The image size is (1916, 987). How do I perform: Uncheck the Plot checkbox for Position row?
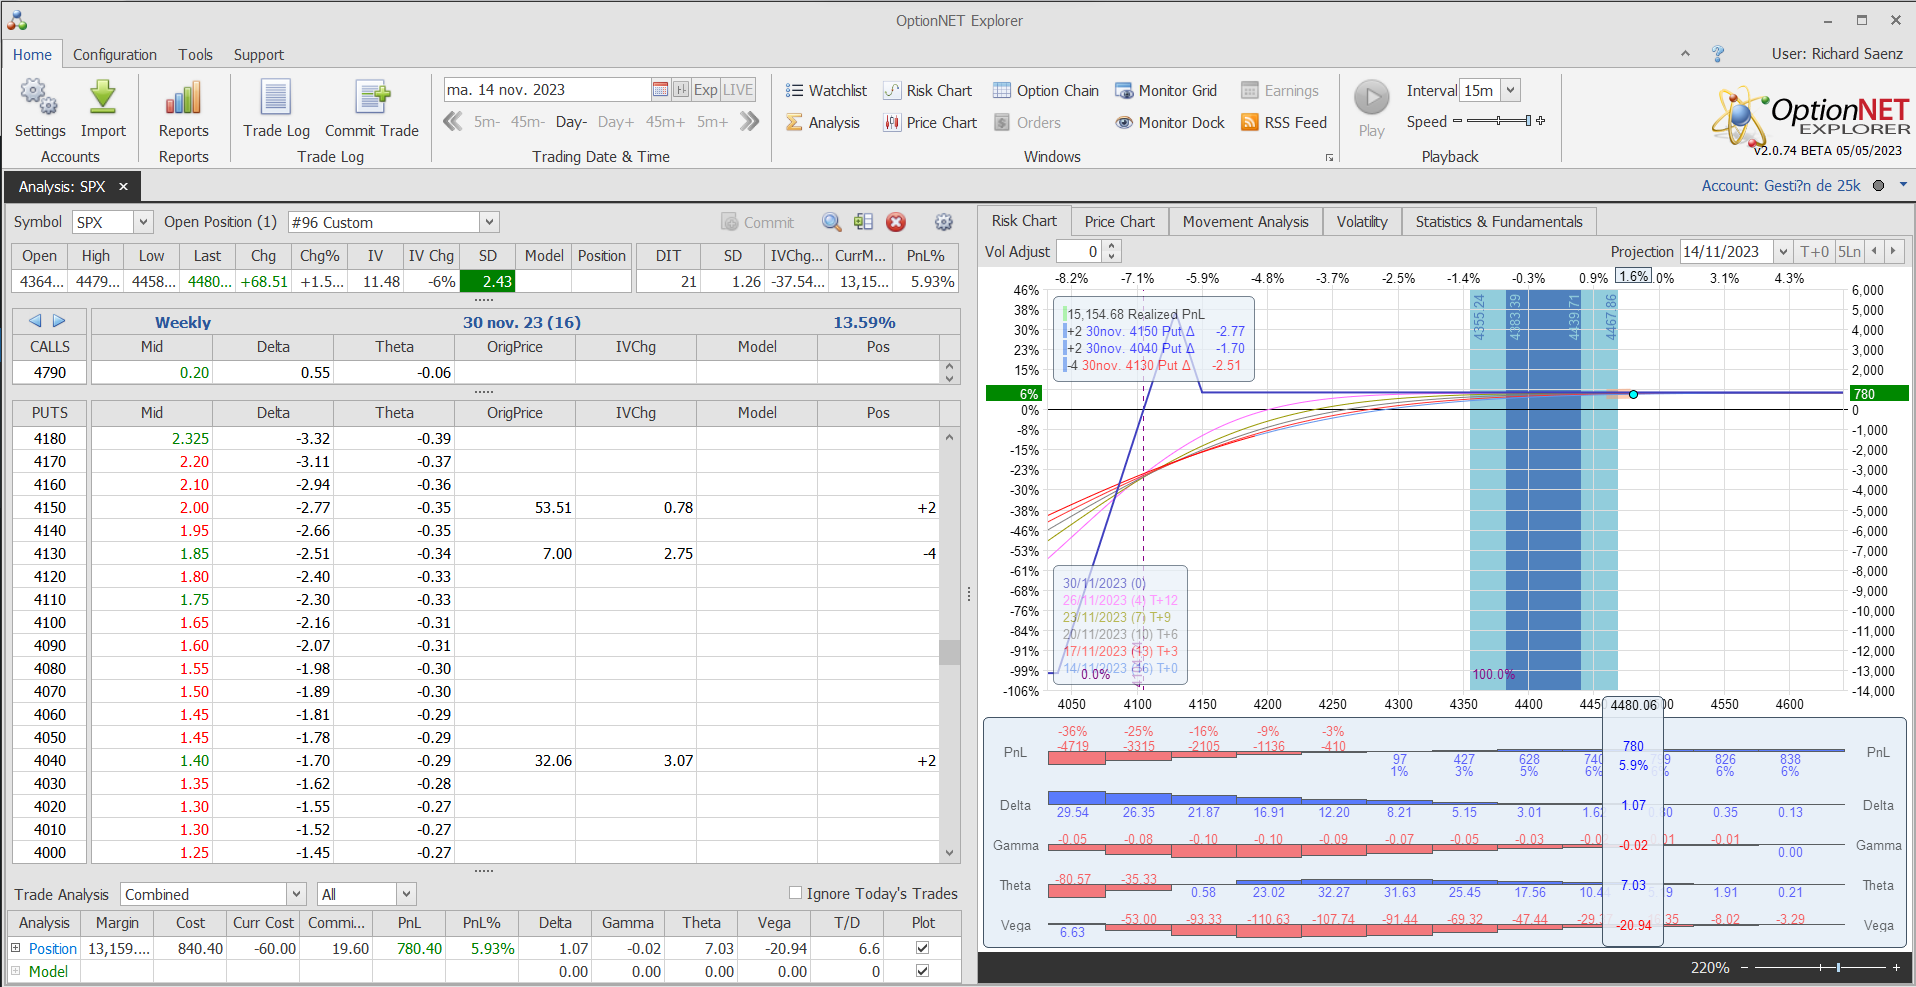click(x=922, y=948)
